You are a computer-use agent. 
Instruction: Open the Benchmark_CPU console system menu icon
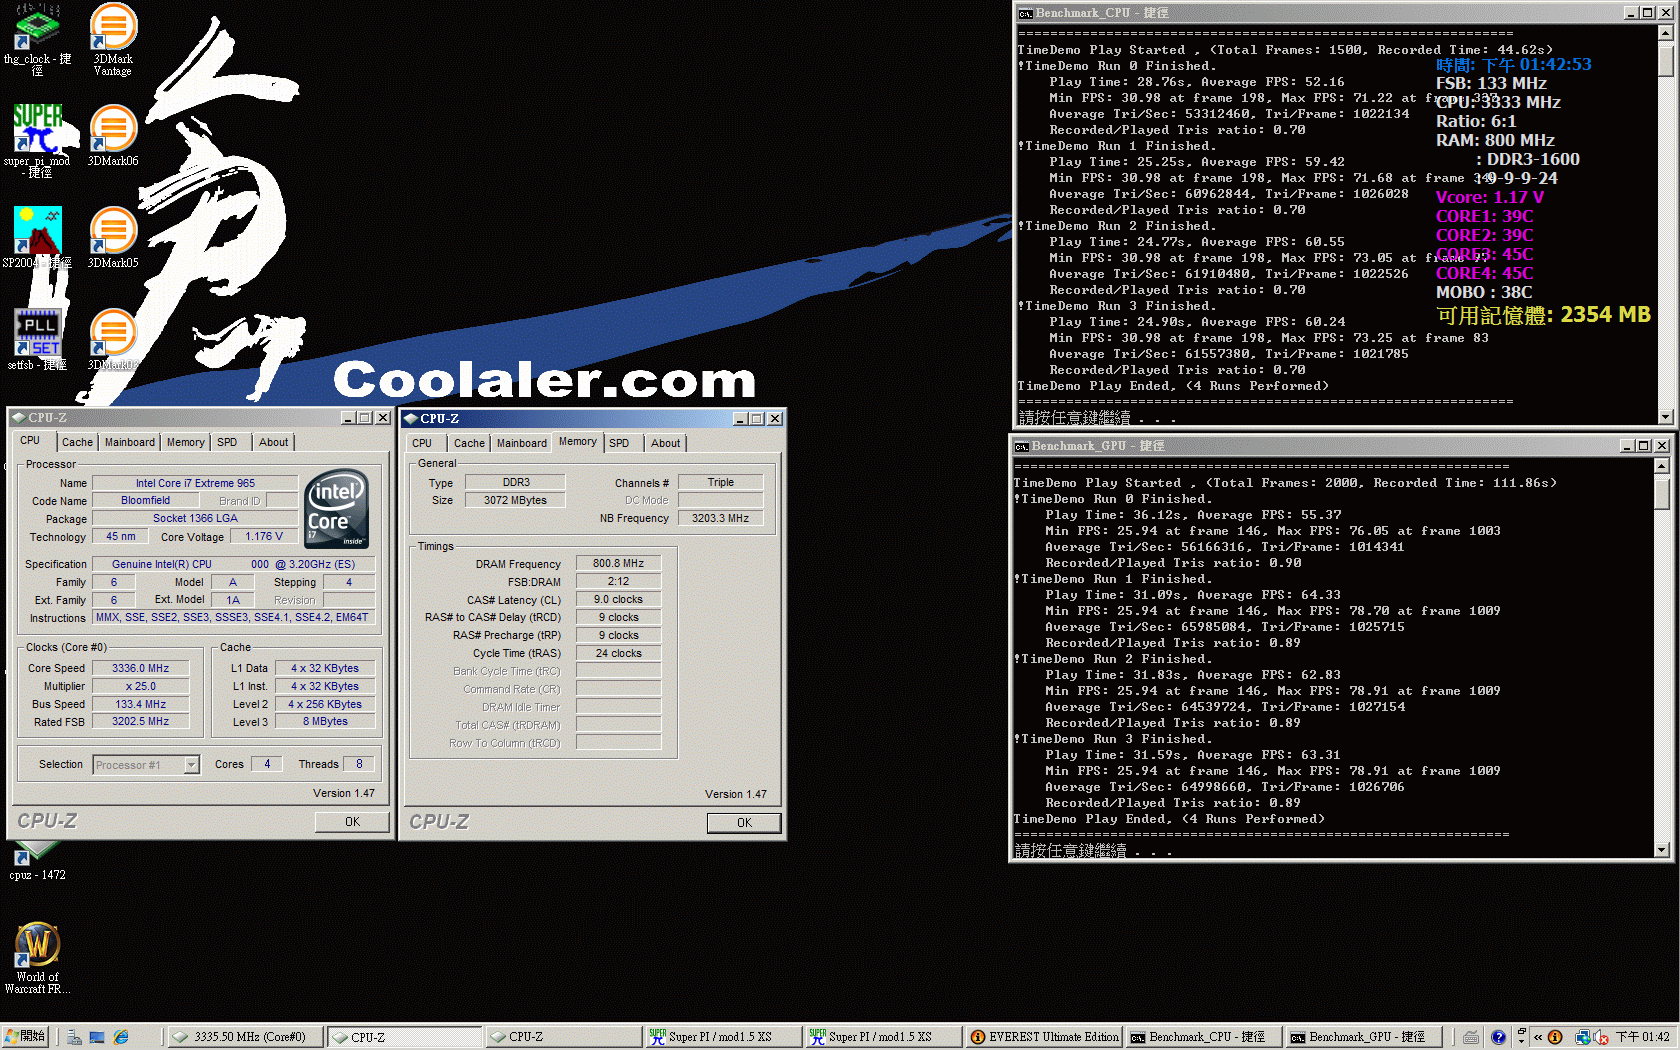pos(1025,13)
